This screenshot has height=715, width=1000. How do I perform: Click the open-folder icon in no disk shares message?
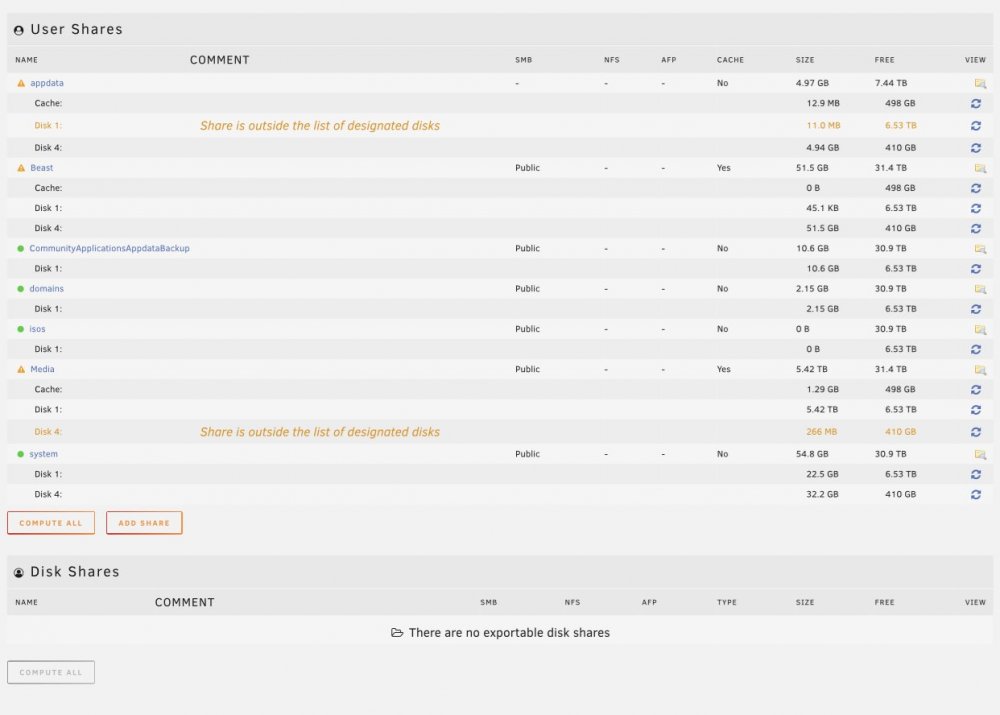pos(397,633)
